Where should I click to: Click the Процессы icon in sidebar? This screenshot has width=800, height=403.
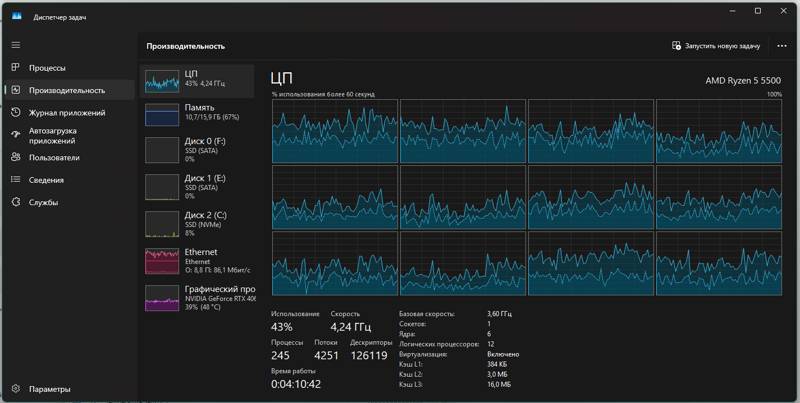[x=16, y=68]
